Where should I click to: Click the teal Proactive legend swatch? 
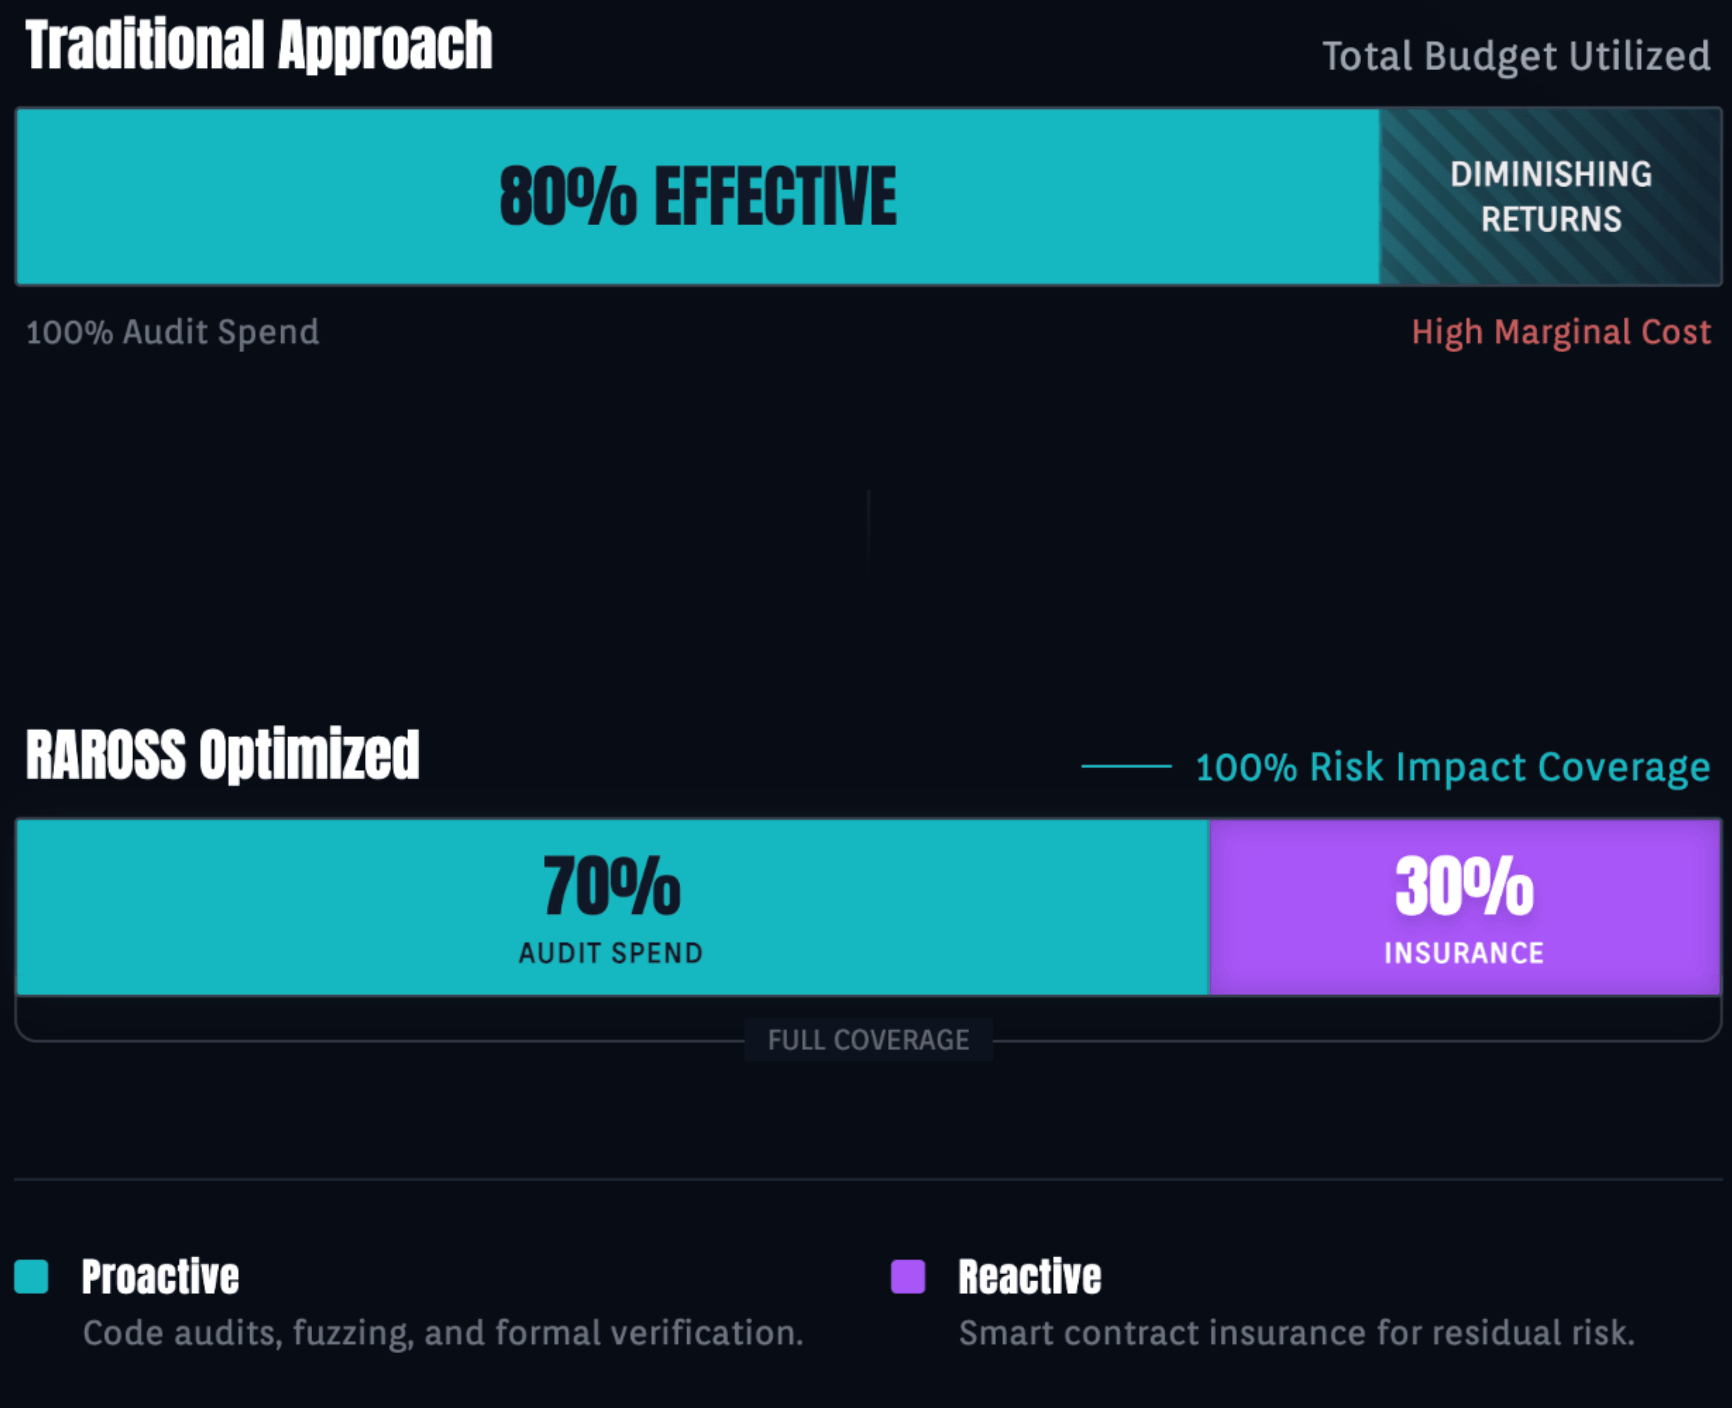pos(31,1277)
